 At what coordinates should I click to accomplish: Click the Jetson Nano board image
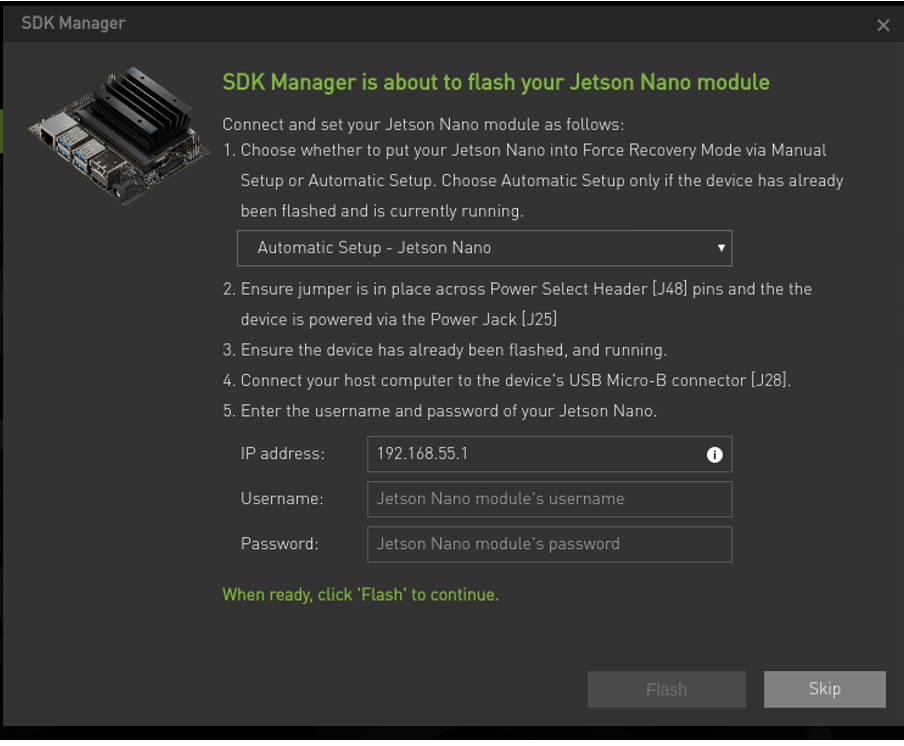pos(119,135)
